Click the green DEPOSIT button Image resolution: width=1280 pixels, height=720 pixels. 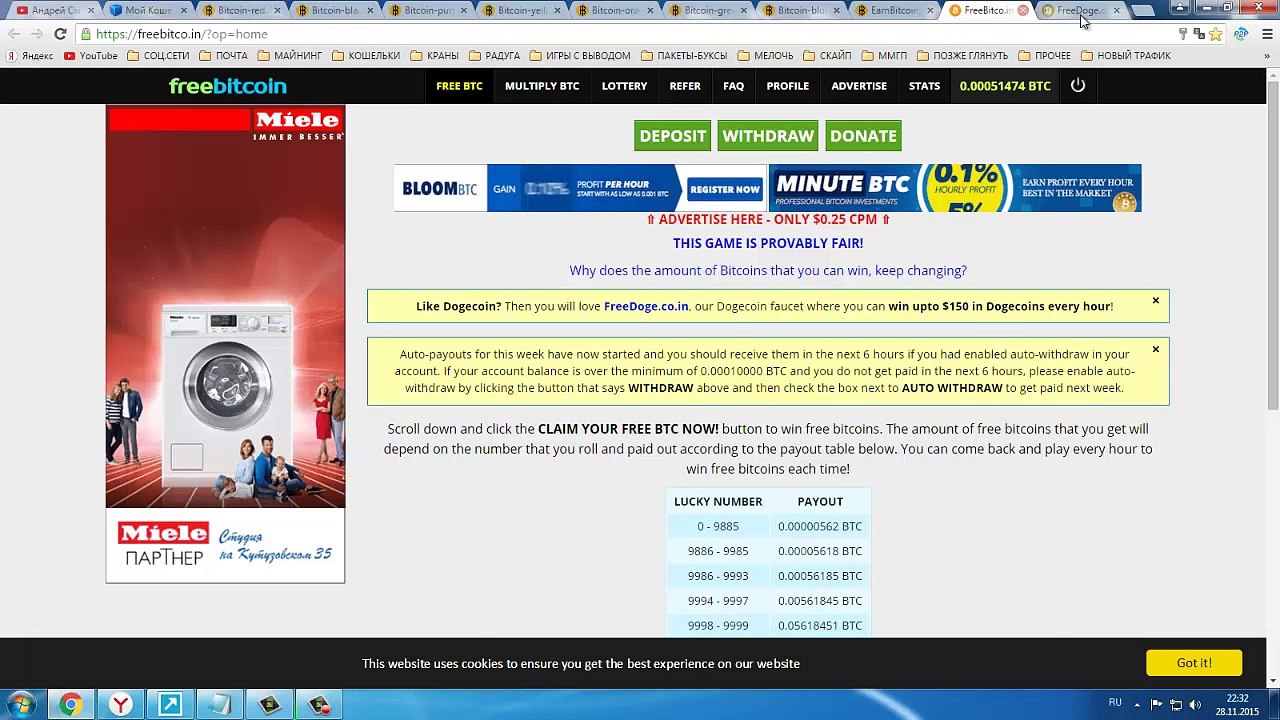(x=673, y=136)
